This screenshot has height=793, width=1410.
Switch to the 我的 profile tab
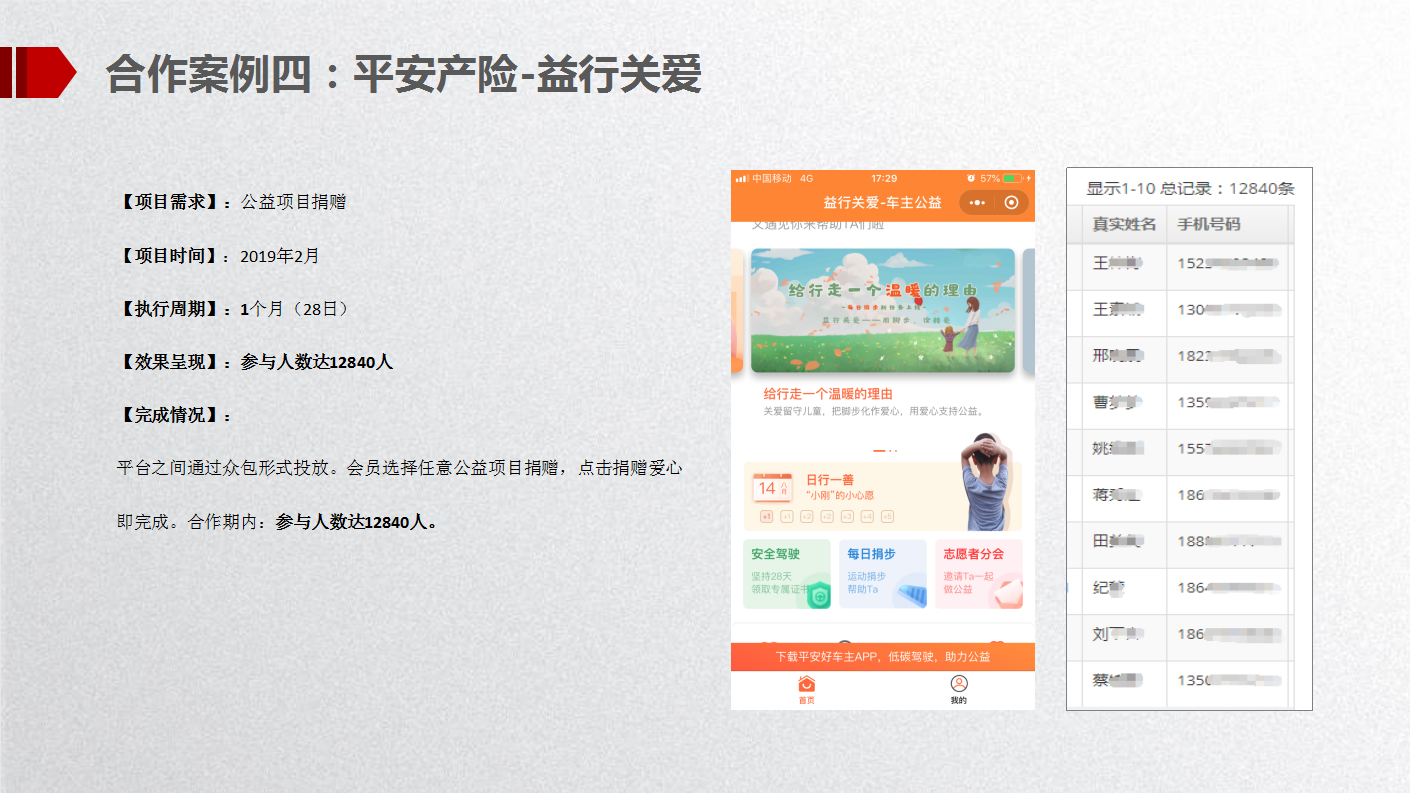click(x=959, y=690)
